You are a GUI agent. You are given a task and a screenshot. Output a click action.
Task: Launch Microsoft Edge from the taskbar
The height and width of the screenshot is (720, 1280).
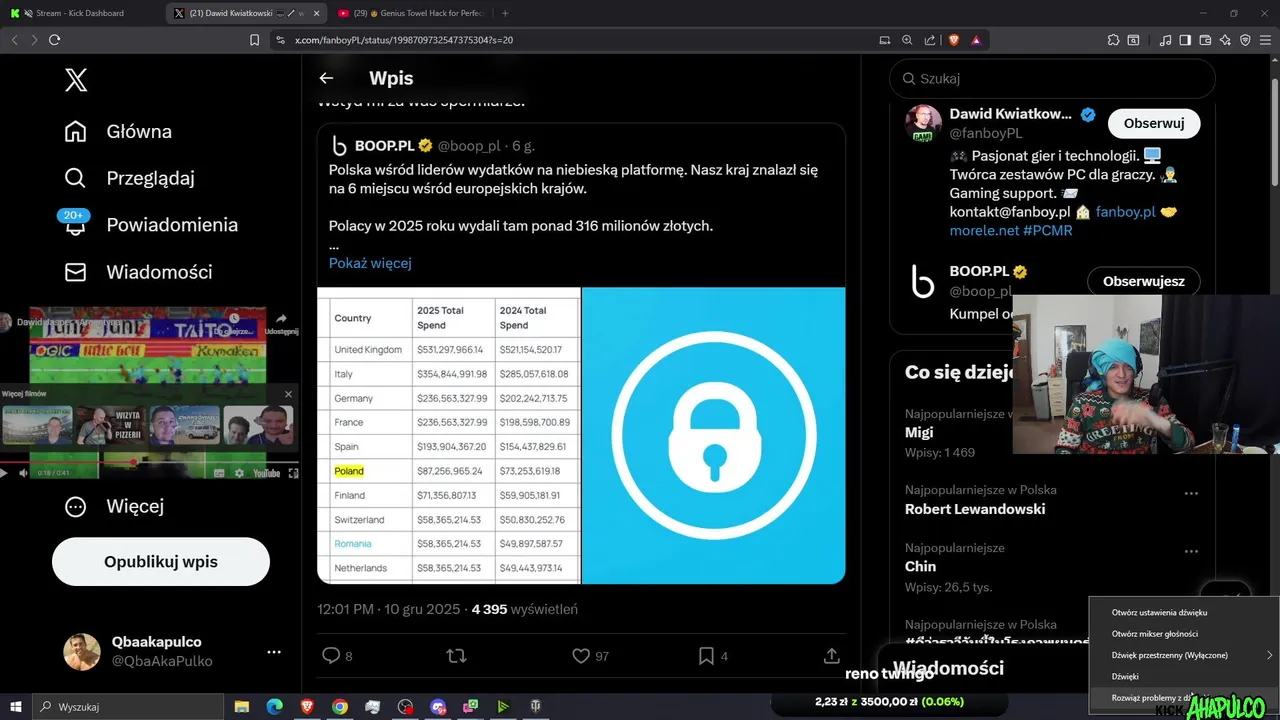coord(275,706)
